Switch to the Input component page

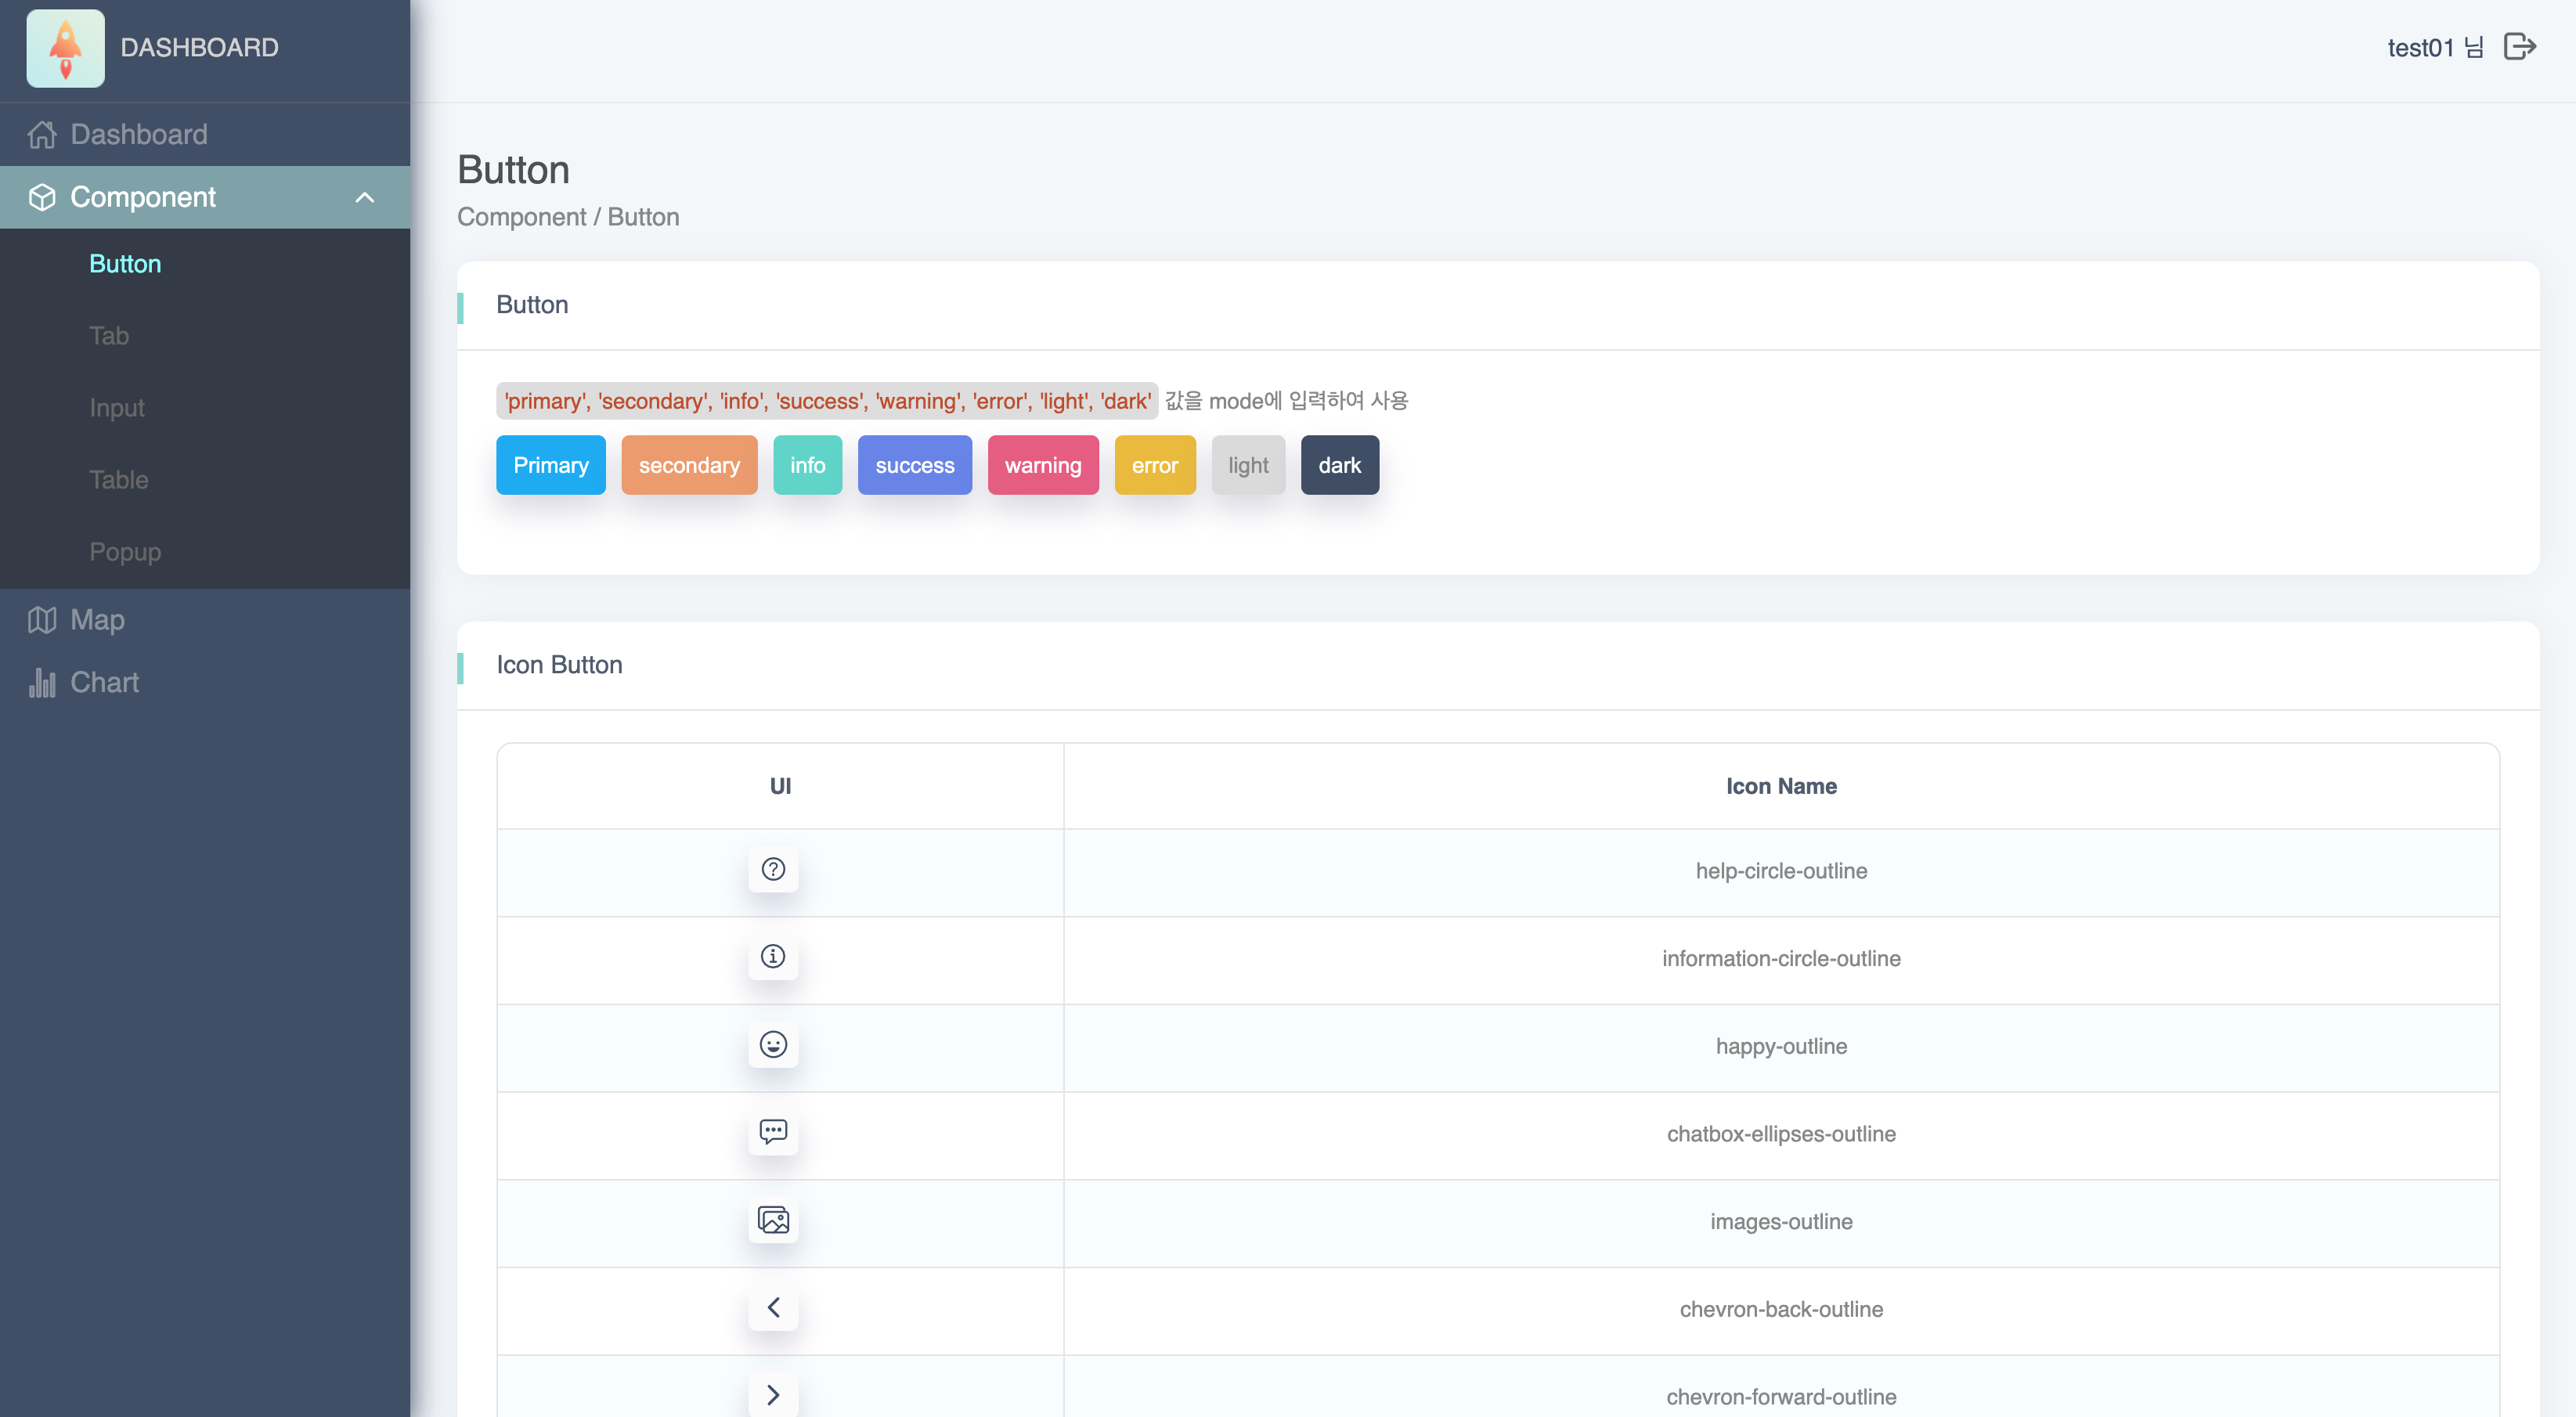pyautogui.click(x=116, y=407)
